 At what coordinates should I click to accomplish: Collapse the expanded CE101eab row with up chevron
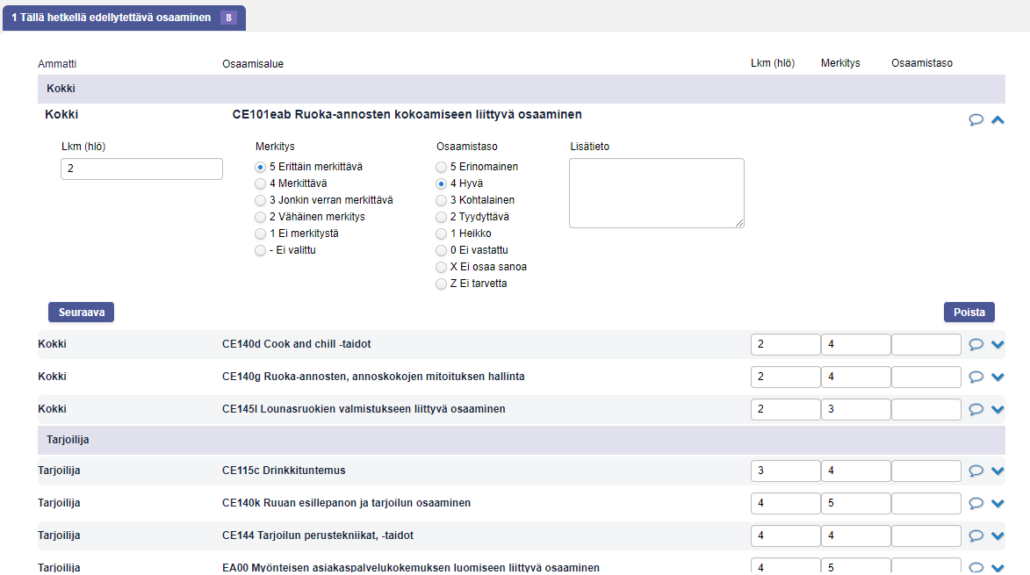click(x=997, y=120)
